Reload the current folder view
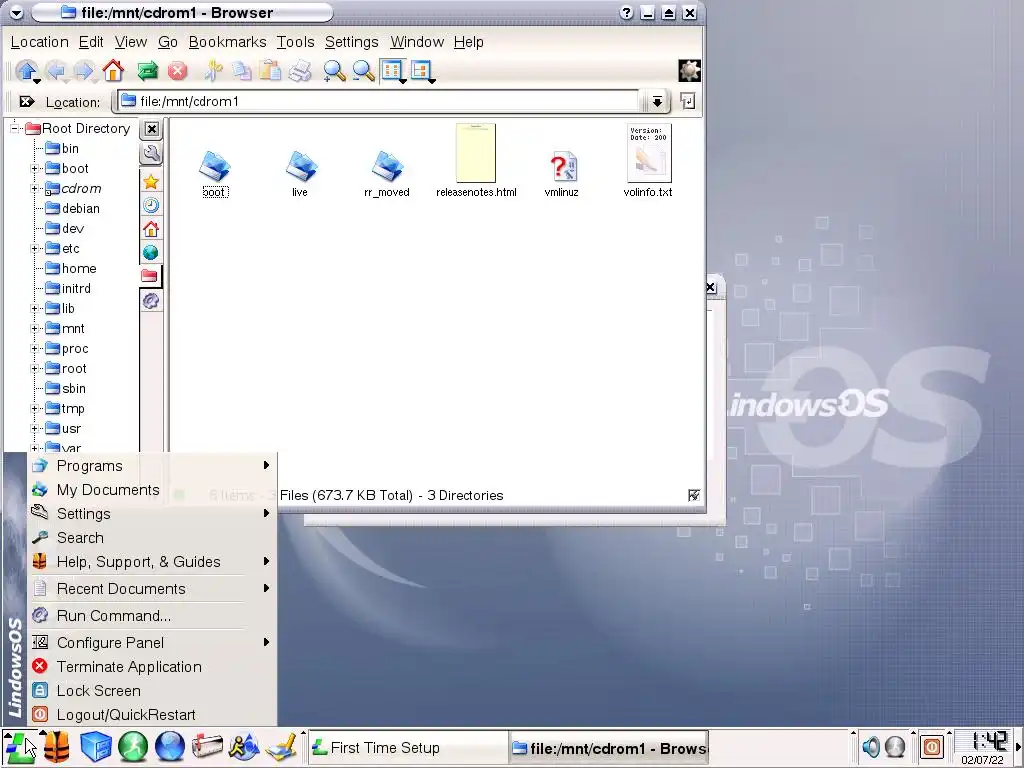 (x=148, y=71)
